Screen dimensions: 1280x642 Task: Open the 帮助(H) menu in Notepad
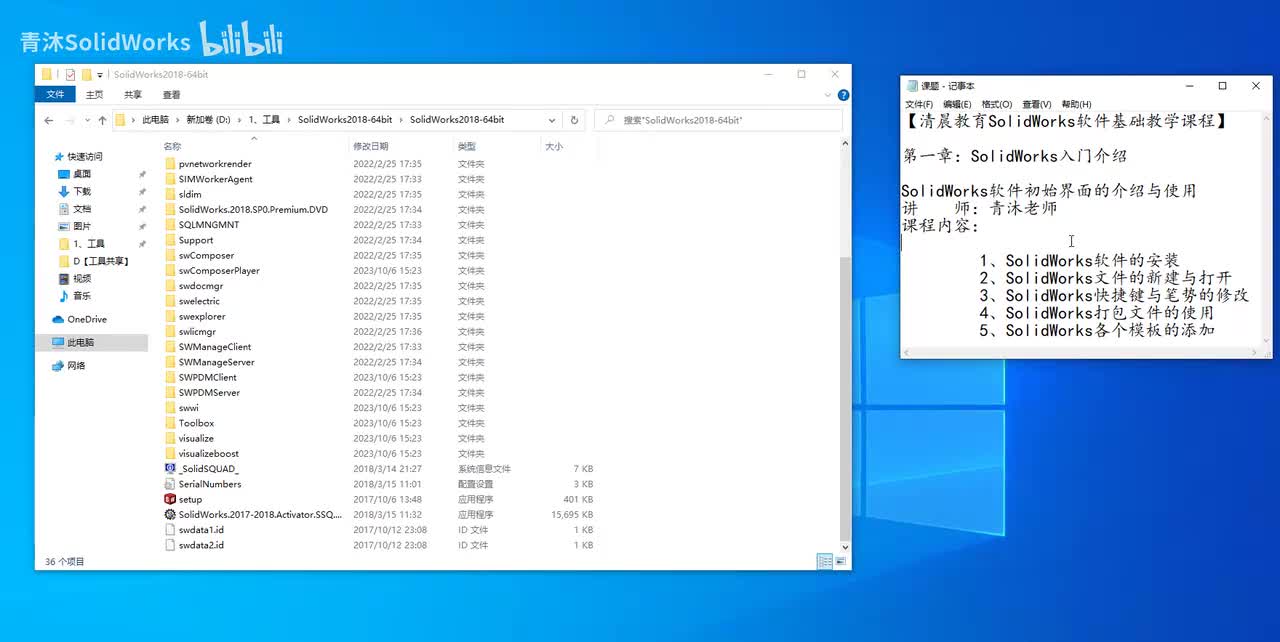click(x=1076, y=104)
